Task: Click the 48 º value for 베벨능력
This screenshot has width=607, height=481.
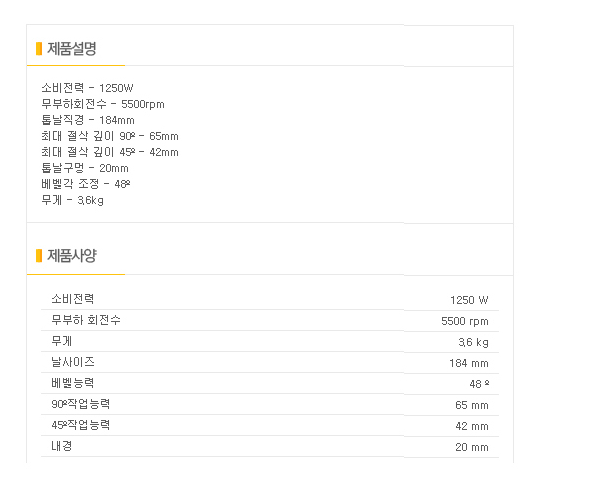Action: pyautogui.click(x=479, y=384)
